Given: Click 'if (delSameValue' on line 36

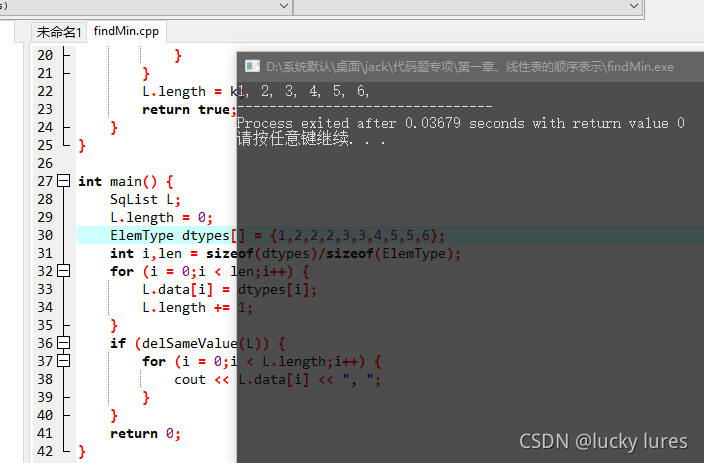Looking at the screenshot, I should (x=173, y=344).
